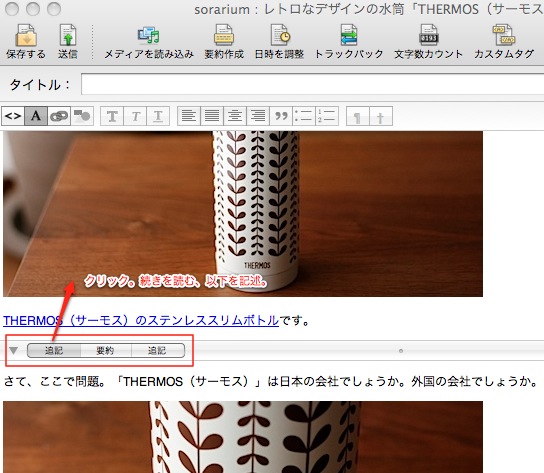Open the THERMOS（サーモス）のステンレススリムボトル link
Image resolution: width=544 pixels, height=473 pixels.
click(x=141, y=320)
